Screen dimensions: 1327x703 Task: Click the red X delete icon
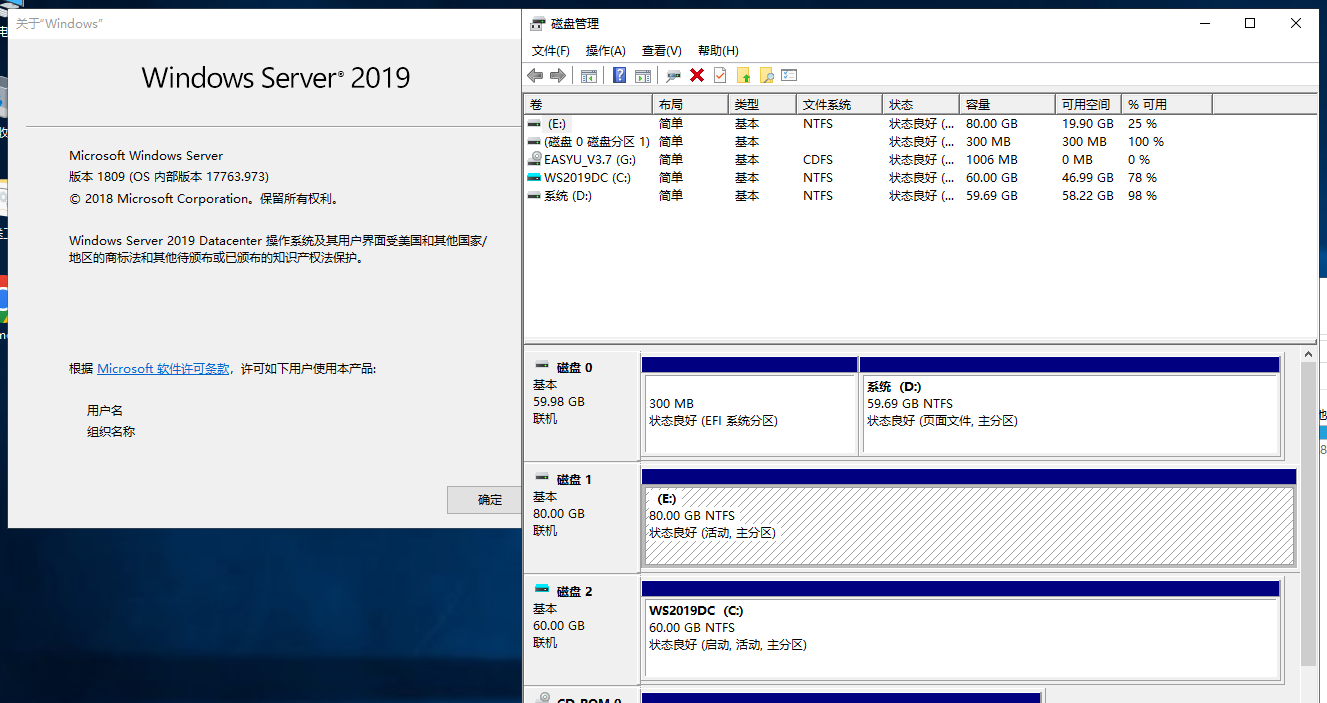tap(697, 76)
